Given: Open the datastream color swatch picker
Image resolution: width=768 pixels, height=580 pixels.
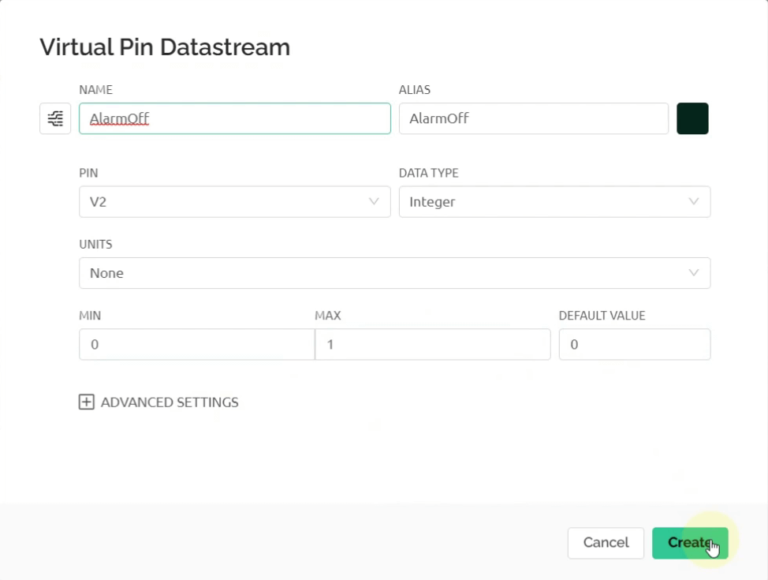Looking at the screenshot, I should 692,118.
